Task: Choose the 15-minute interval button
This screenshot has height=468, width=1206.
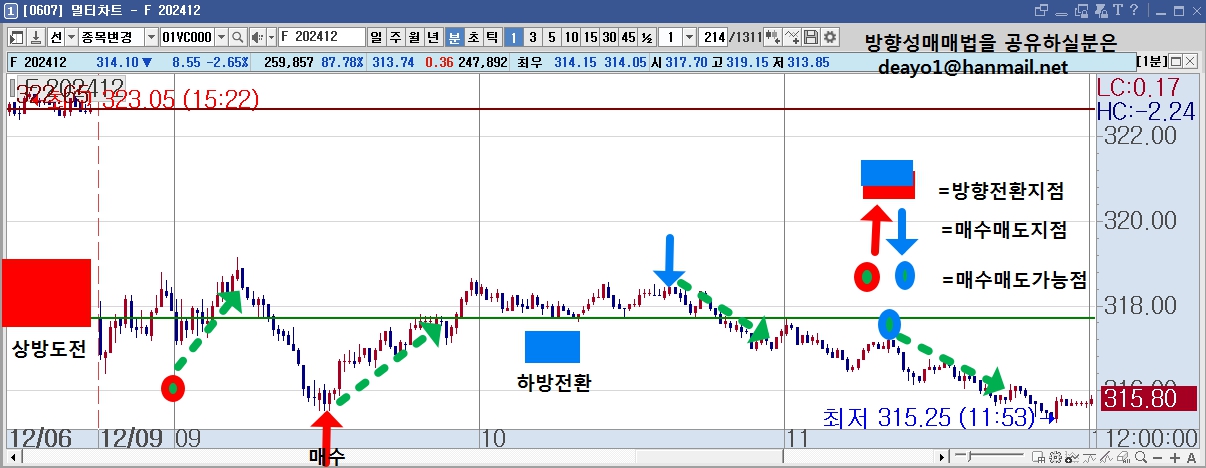Action: 590,37
